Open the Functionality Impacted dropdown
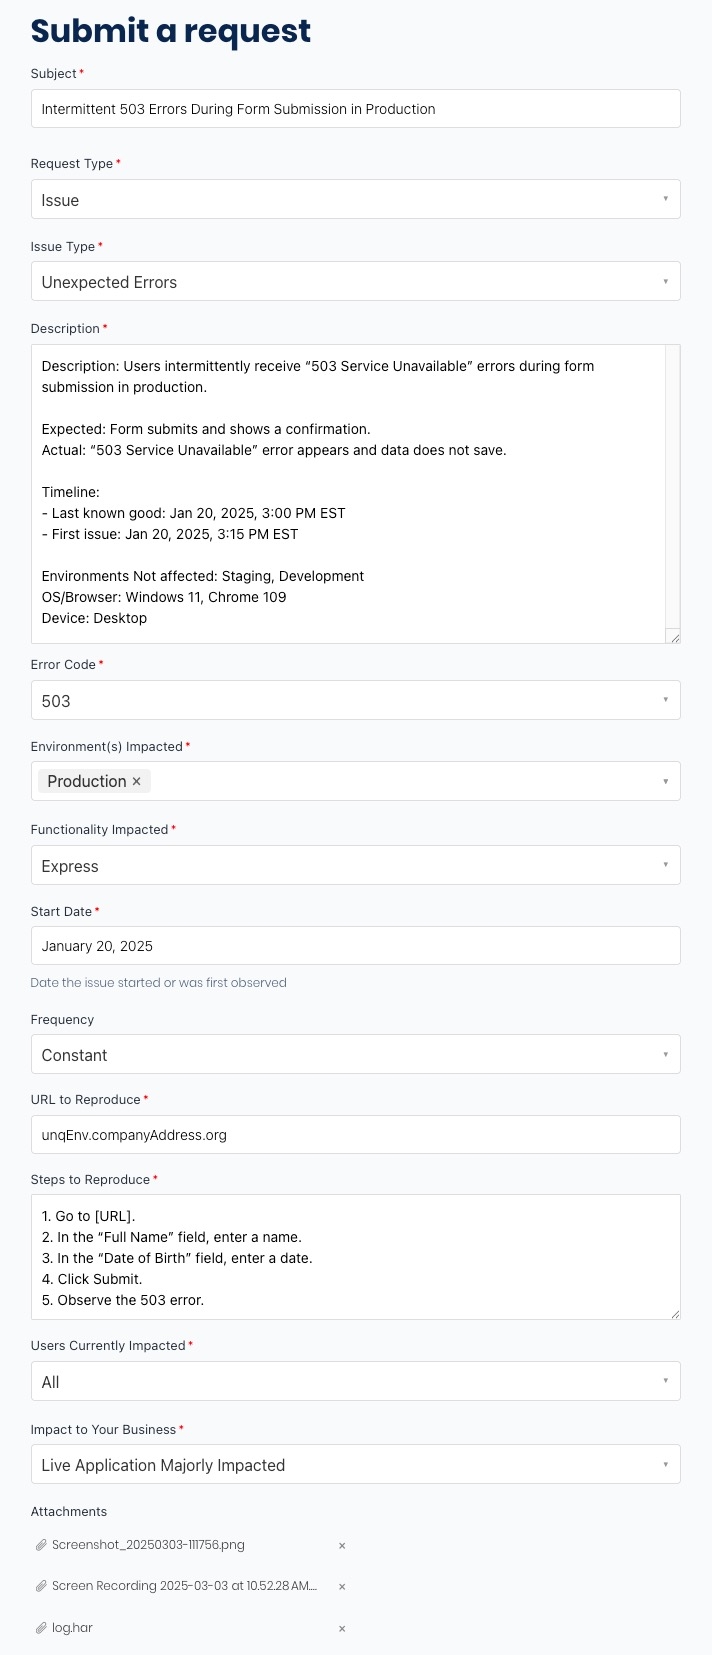Image resolution: width=712 pixels, height=1655 pixels. coord(356,865)
